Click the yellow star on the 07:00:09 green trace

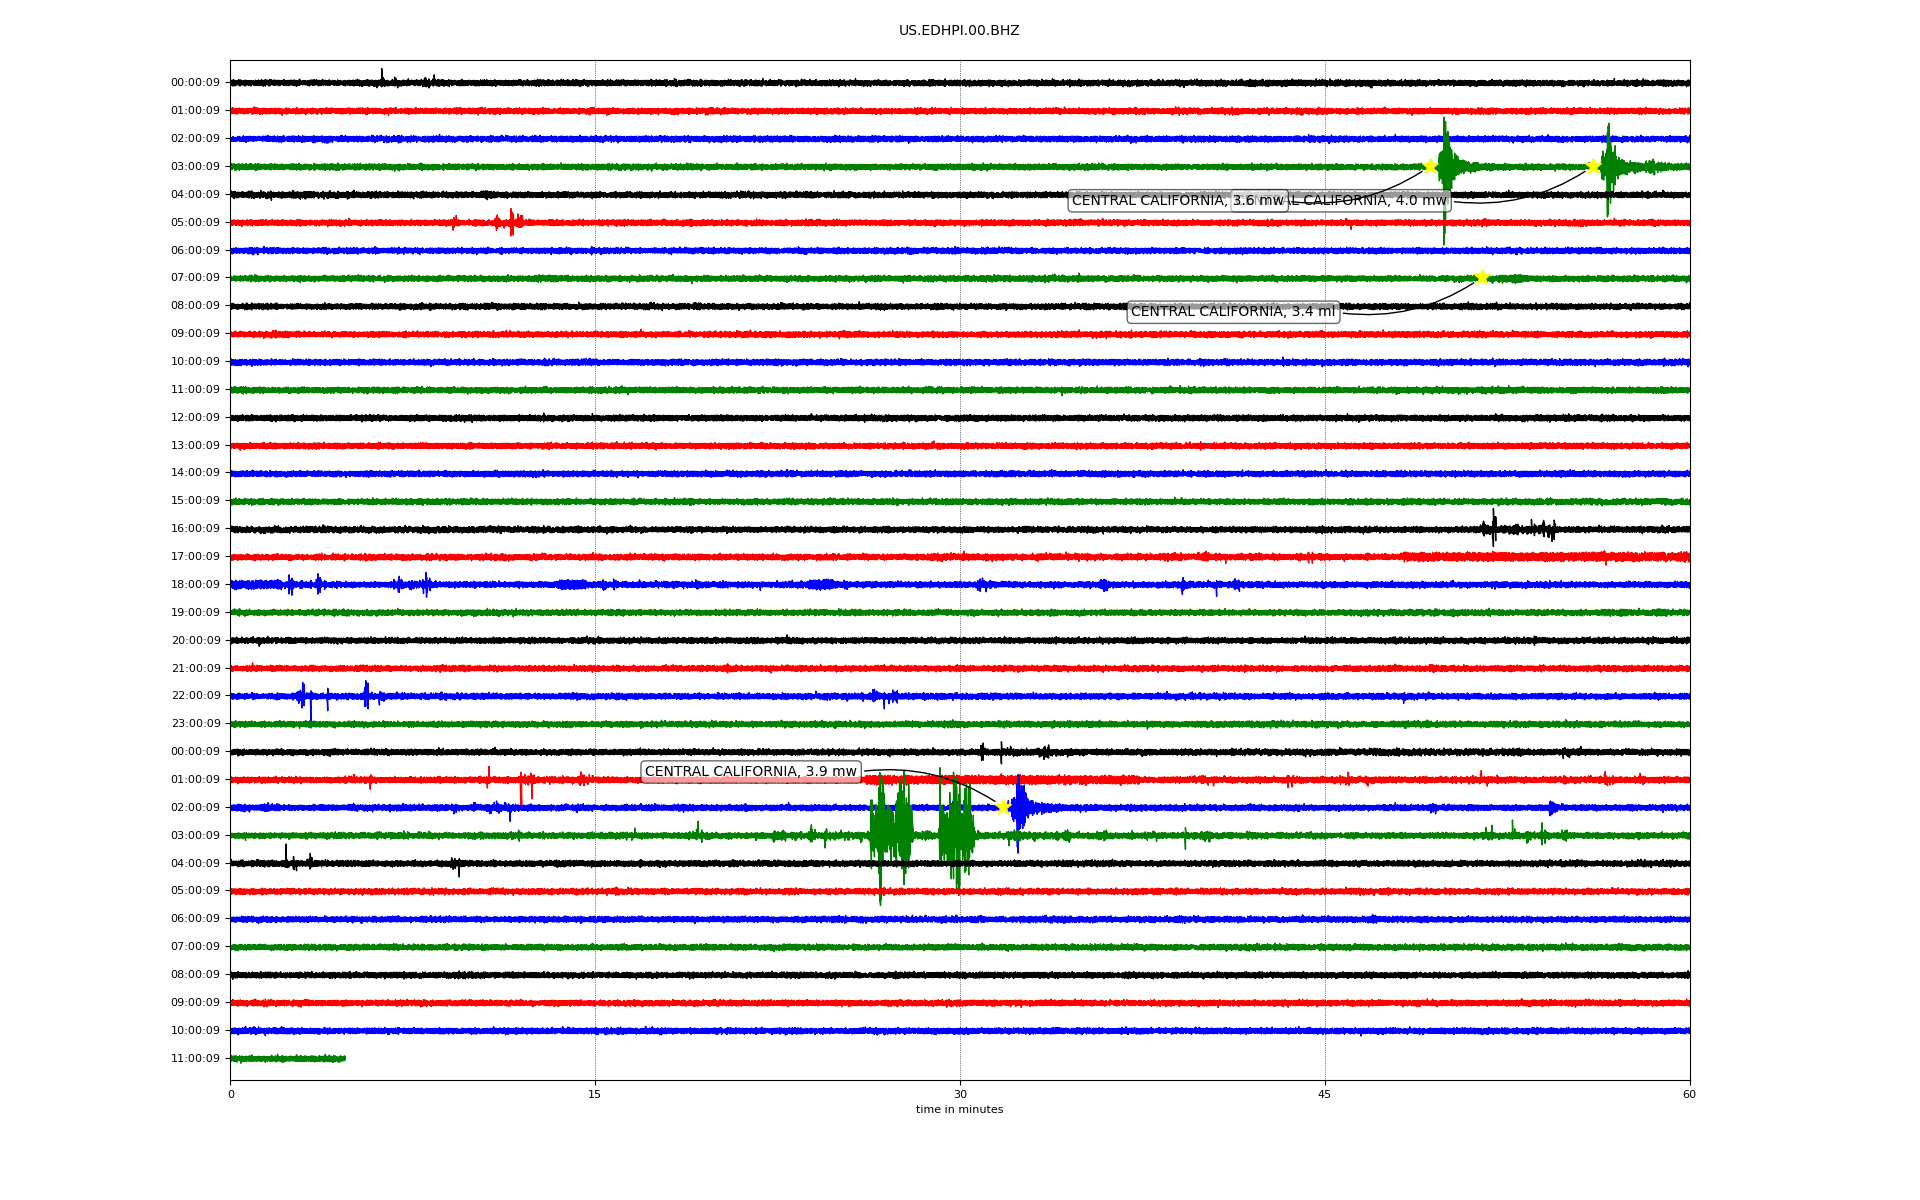tap(1482, 277)
